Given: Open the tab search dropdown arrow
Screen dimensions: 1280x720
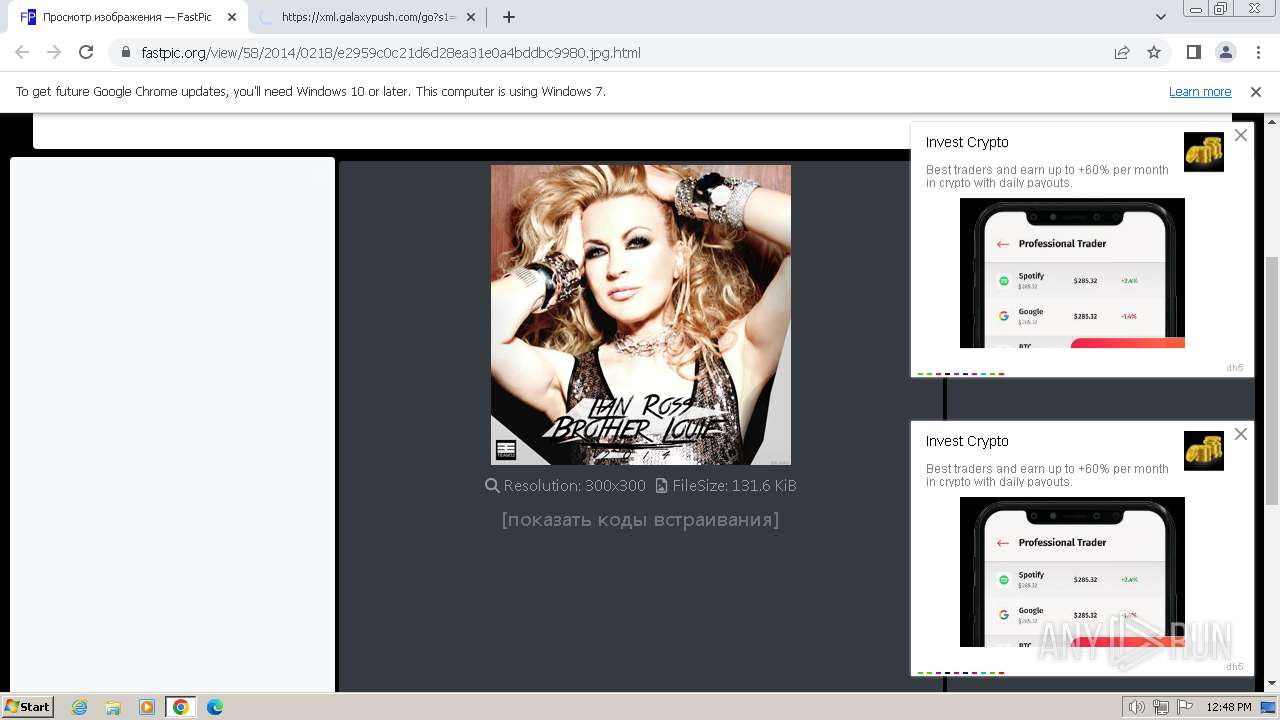Looking at the screenshot, I should click(1161, 17).
